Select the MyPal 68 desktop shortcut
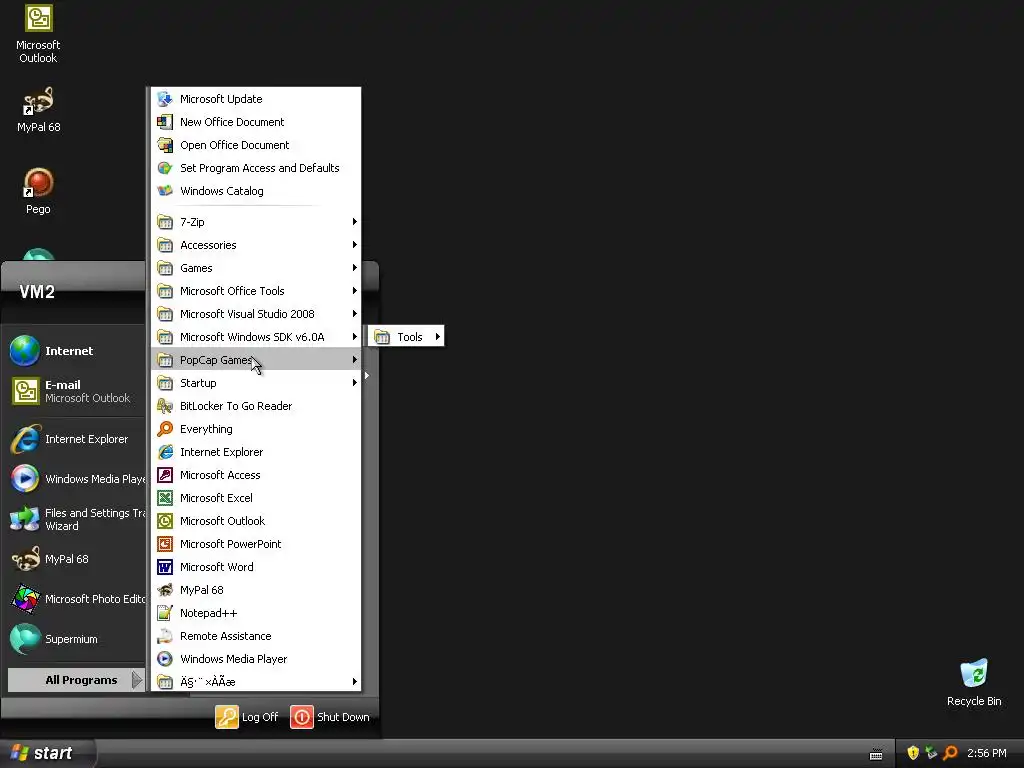This screenshot has height=768, width=1024. (x=38, y=110)
